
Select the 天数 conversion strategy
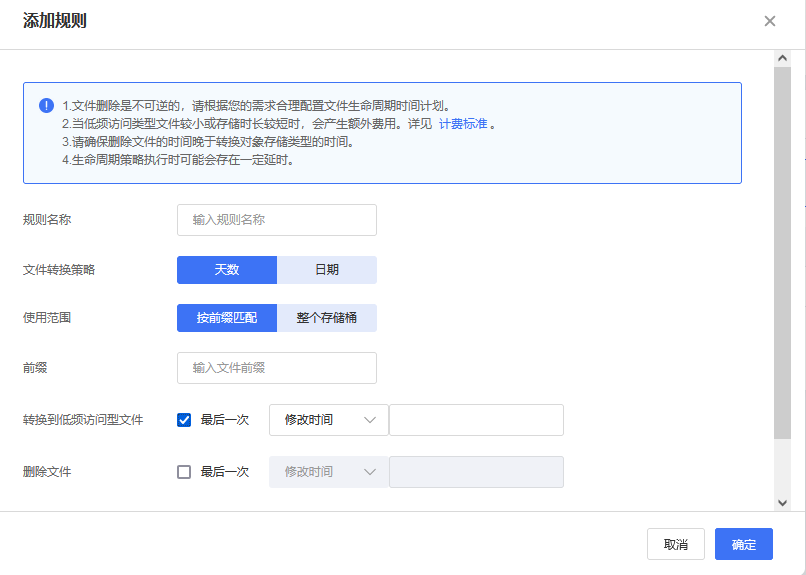coord(227,270)
